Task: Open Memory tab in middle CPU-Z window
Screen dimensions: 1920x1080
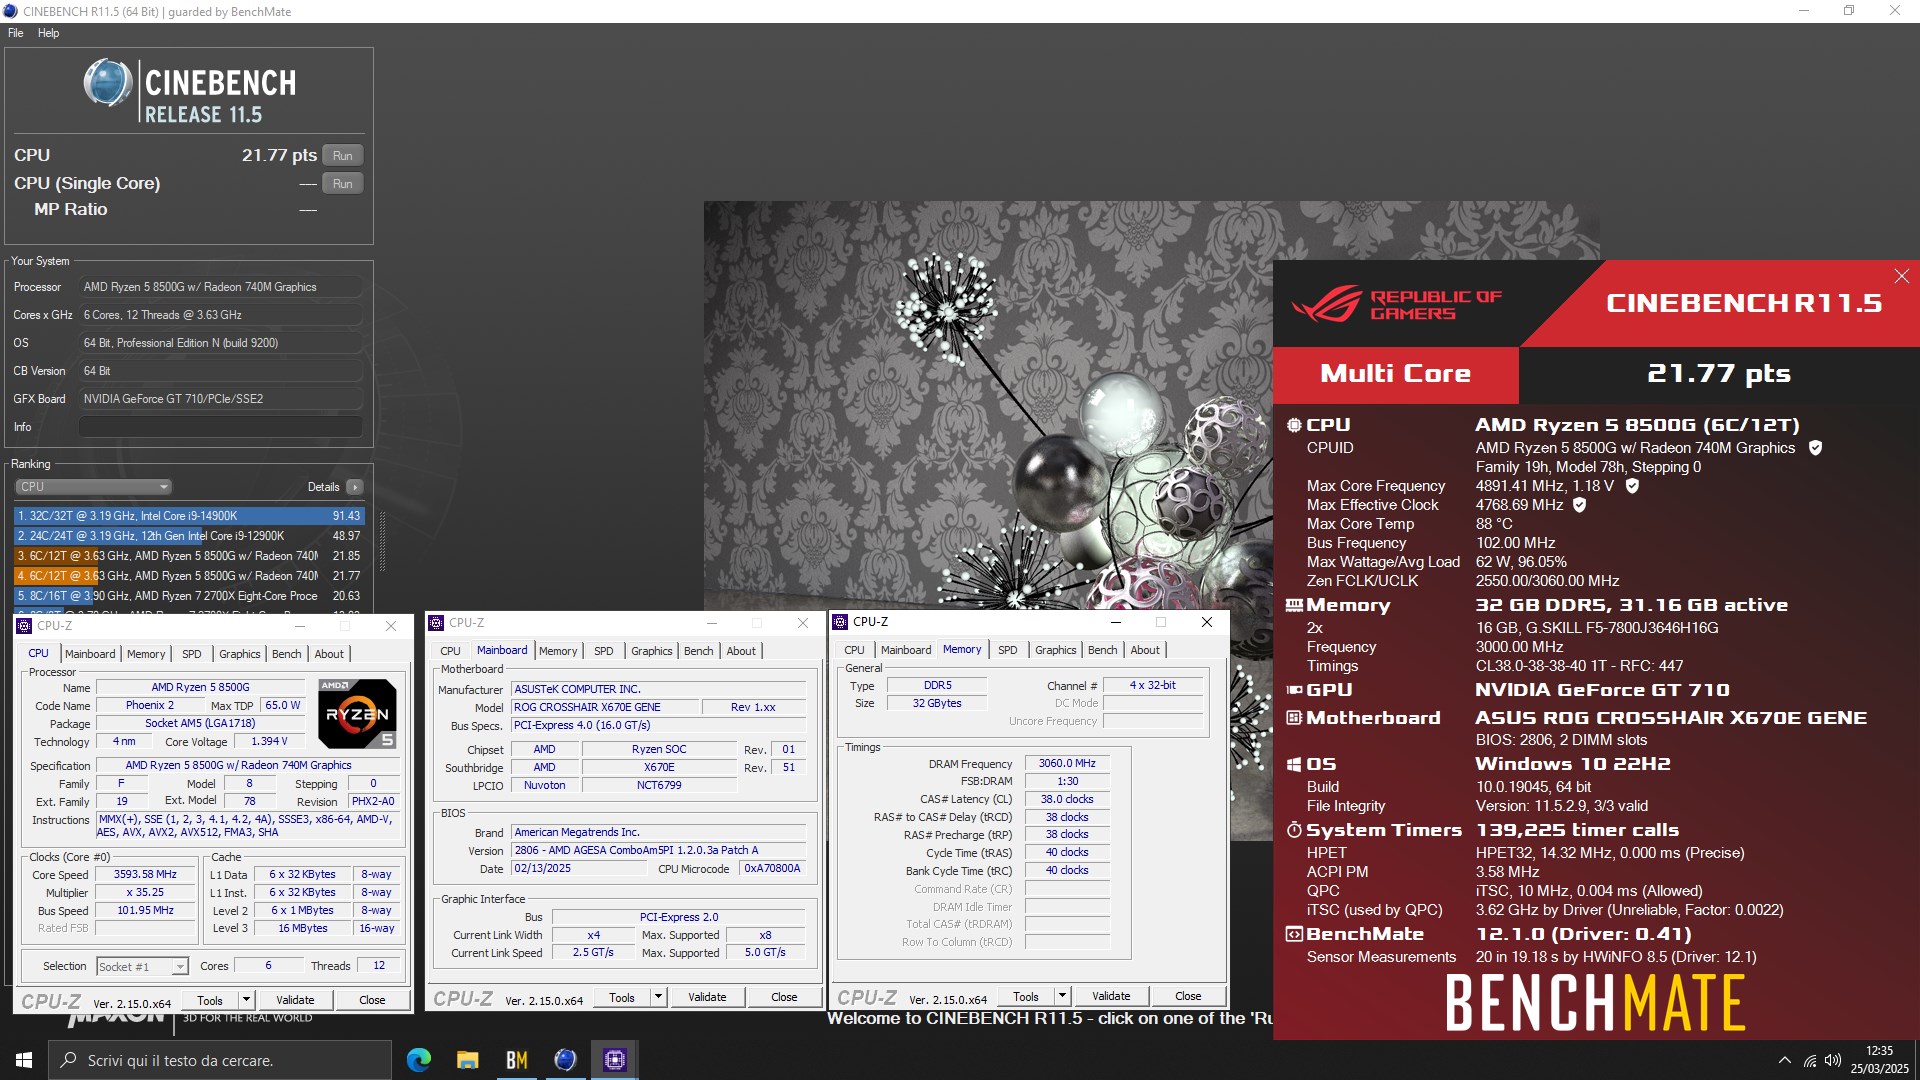Action: click(558, 651)
